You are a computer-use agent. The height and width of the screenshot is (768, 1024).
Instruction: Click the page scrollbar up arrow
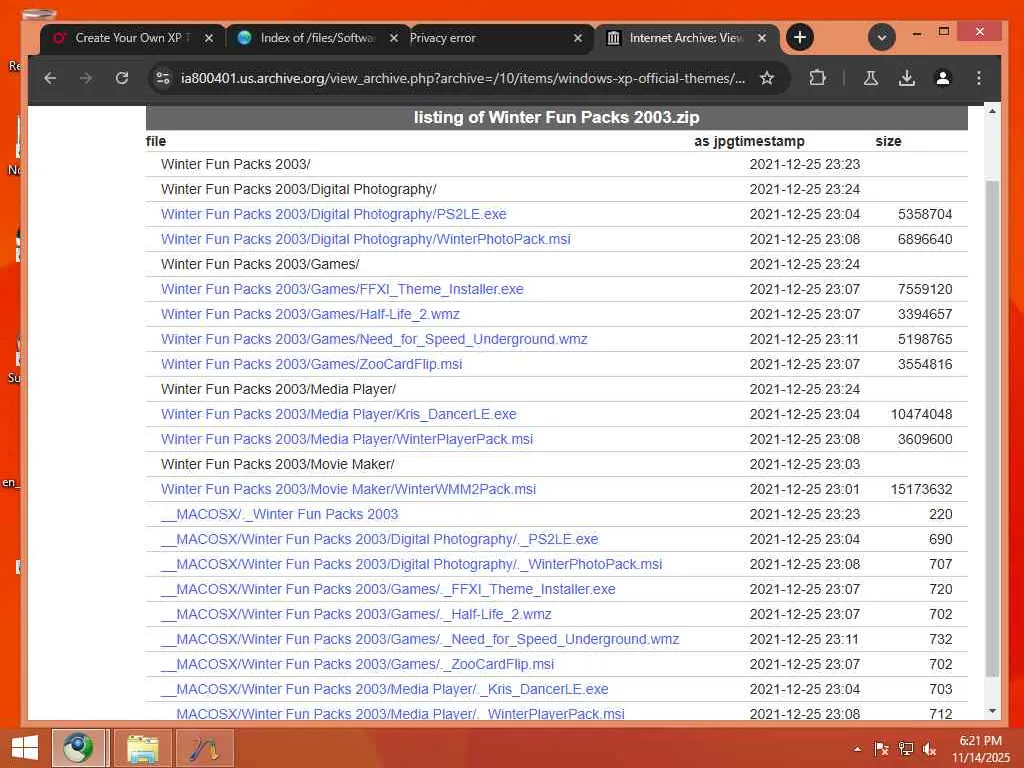(992, 112)
